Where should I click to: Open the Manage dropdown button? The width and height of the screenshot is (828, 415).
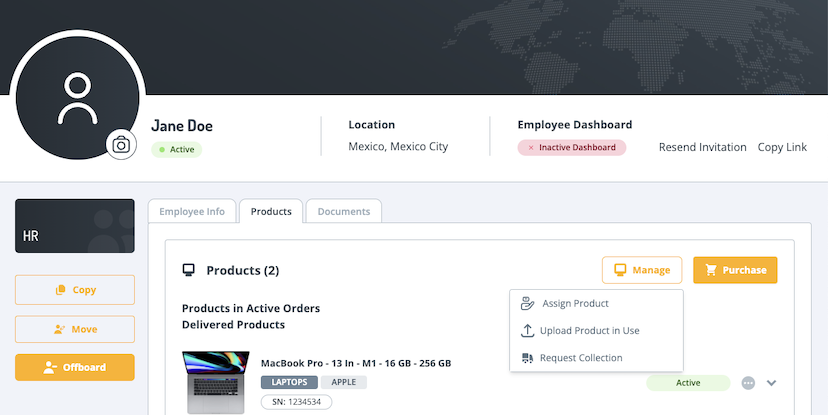pos(642,270)
